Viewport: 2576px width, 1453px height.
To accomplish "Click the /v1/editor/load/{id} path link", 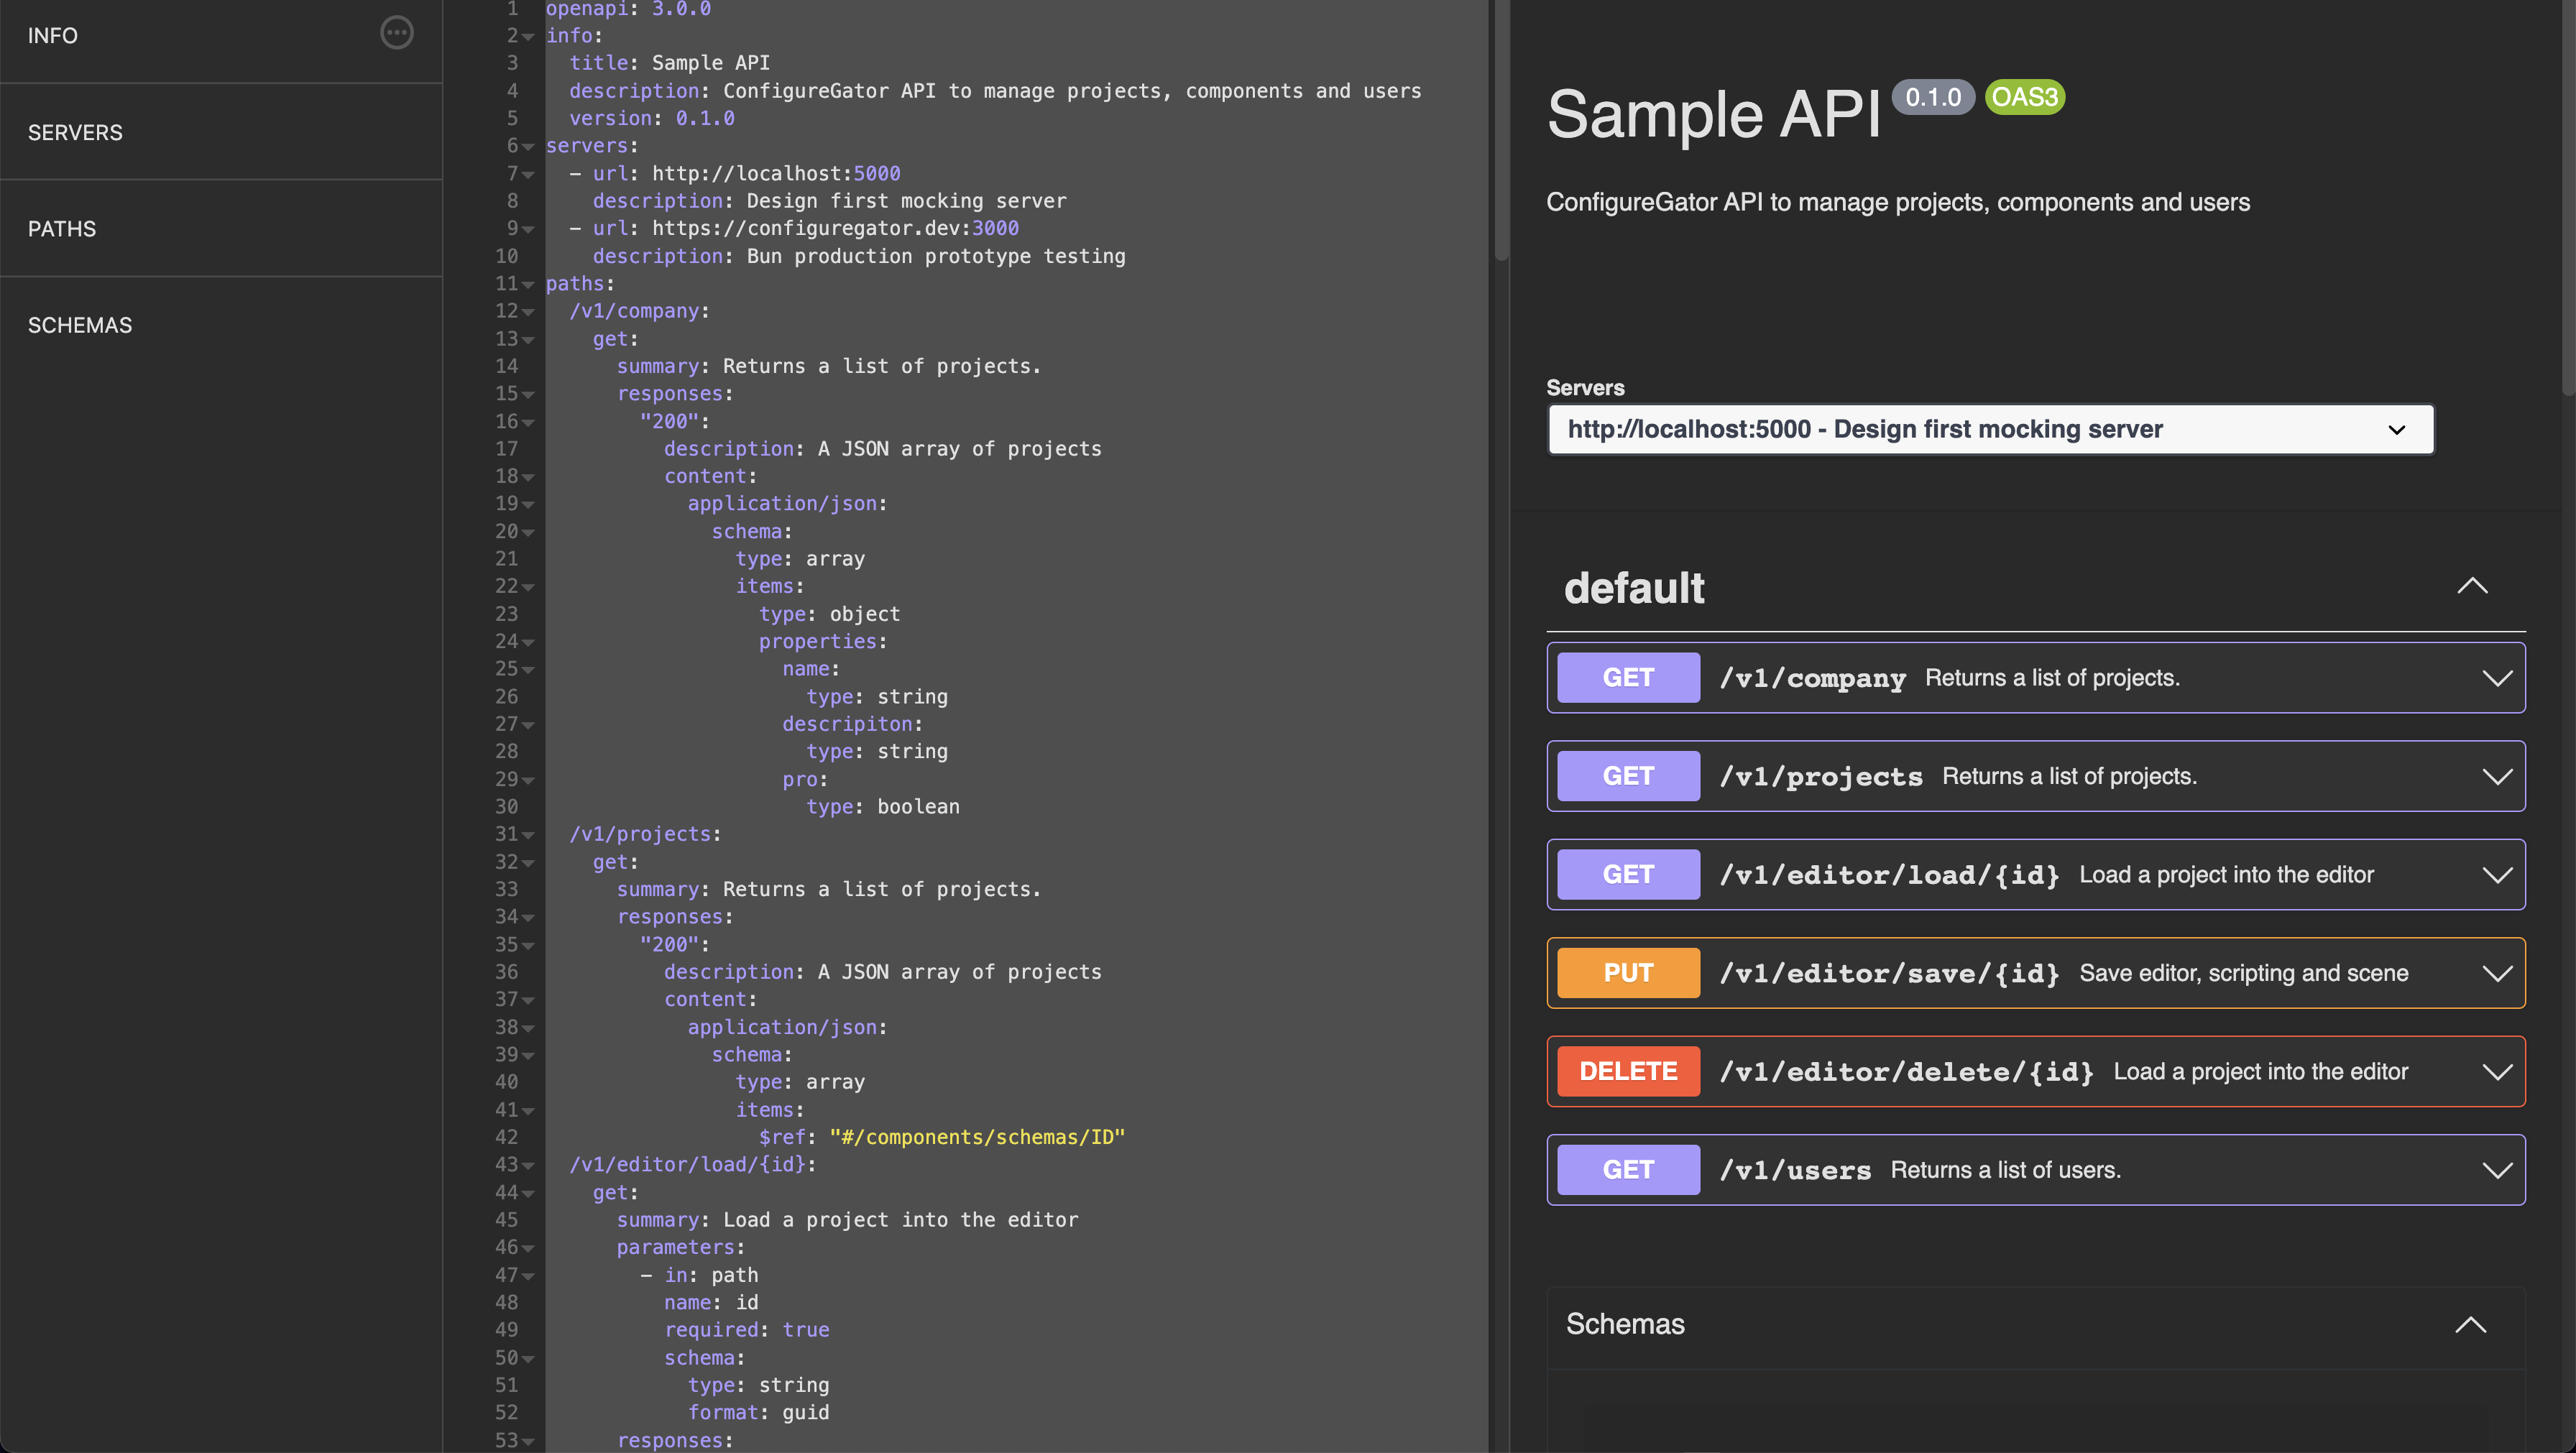I will pos(1889,875).
